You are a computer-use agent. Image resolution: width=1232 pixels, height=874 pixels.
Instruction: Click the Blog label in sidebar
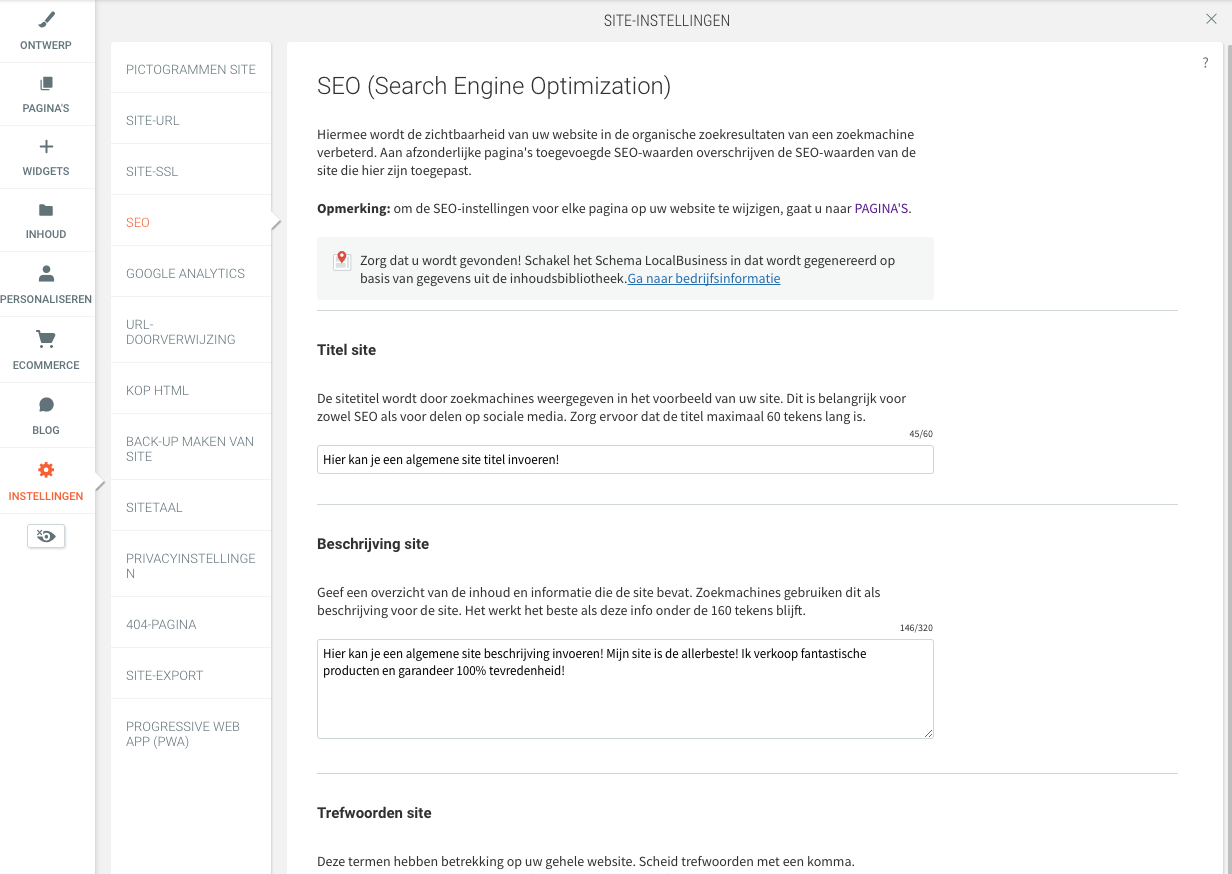tap(46, 431)
